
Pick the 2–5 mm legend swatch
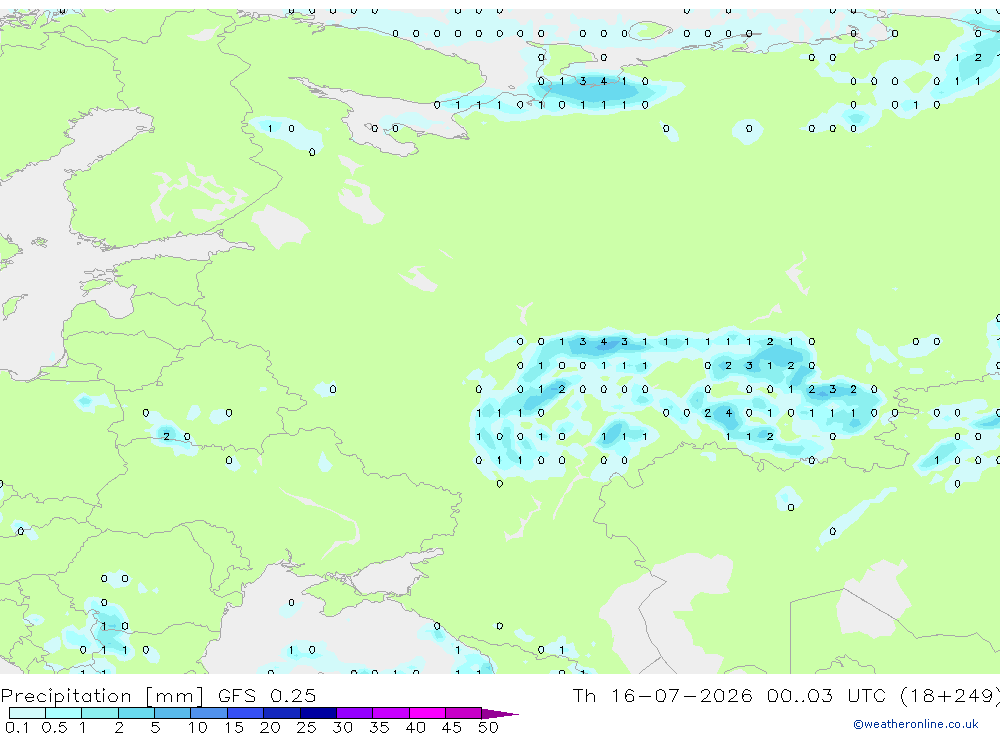click(x=136, y=713)
